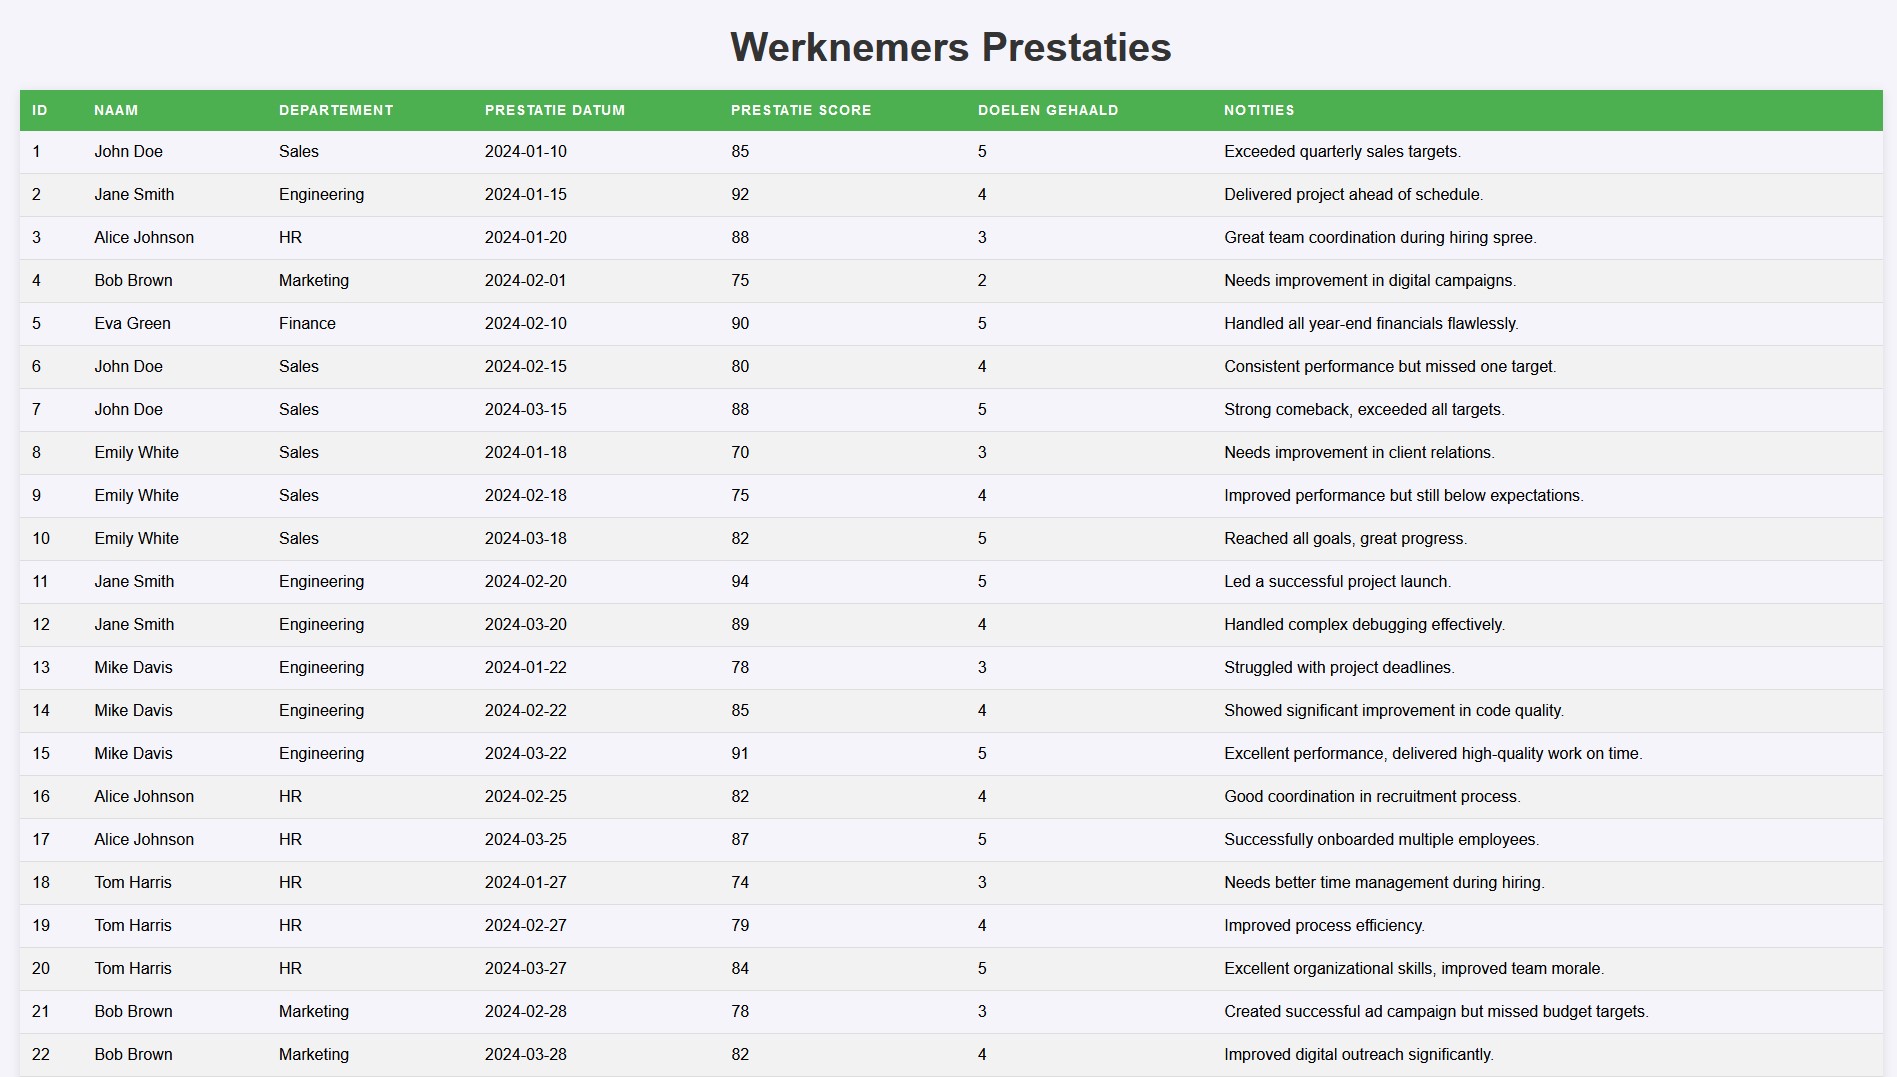The height and width of the screenshot is (1077, 1897).
Task: Click note 'Exceeded quarterly sales targets.'
Action: 1342,151
